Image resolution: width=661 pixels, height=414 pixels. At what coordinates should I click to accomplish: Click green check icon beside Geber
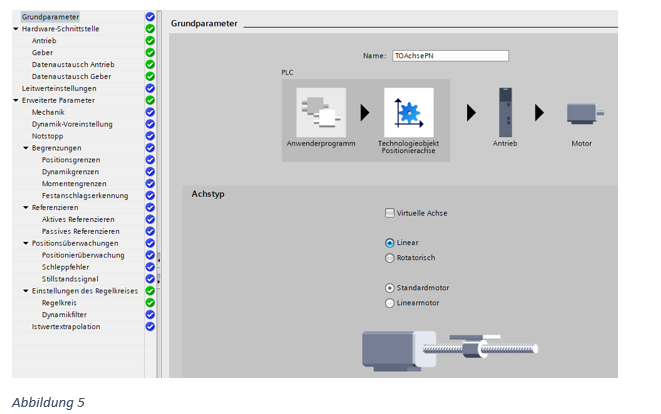150,53
